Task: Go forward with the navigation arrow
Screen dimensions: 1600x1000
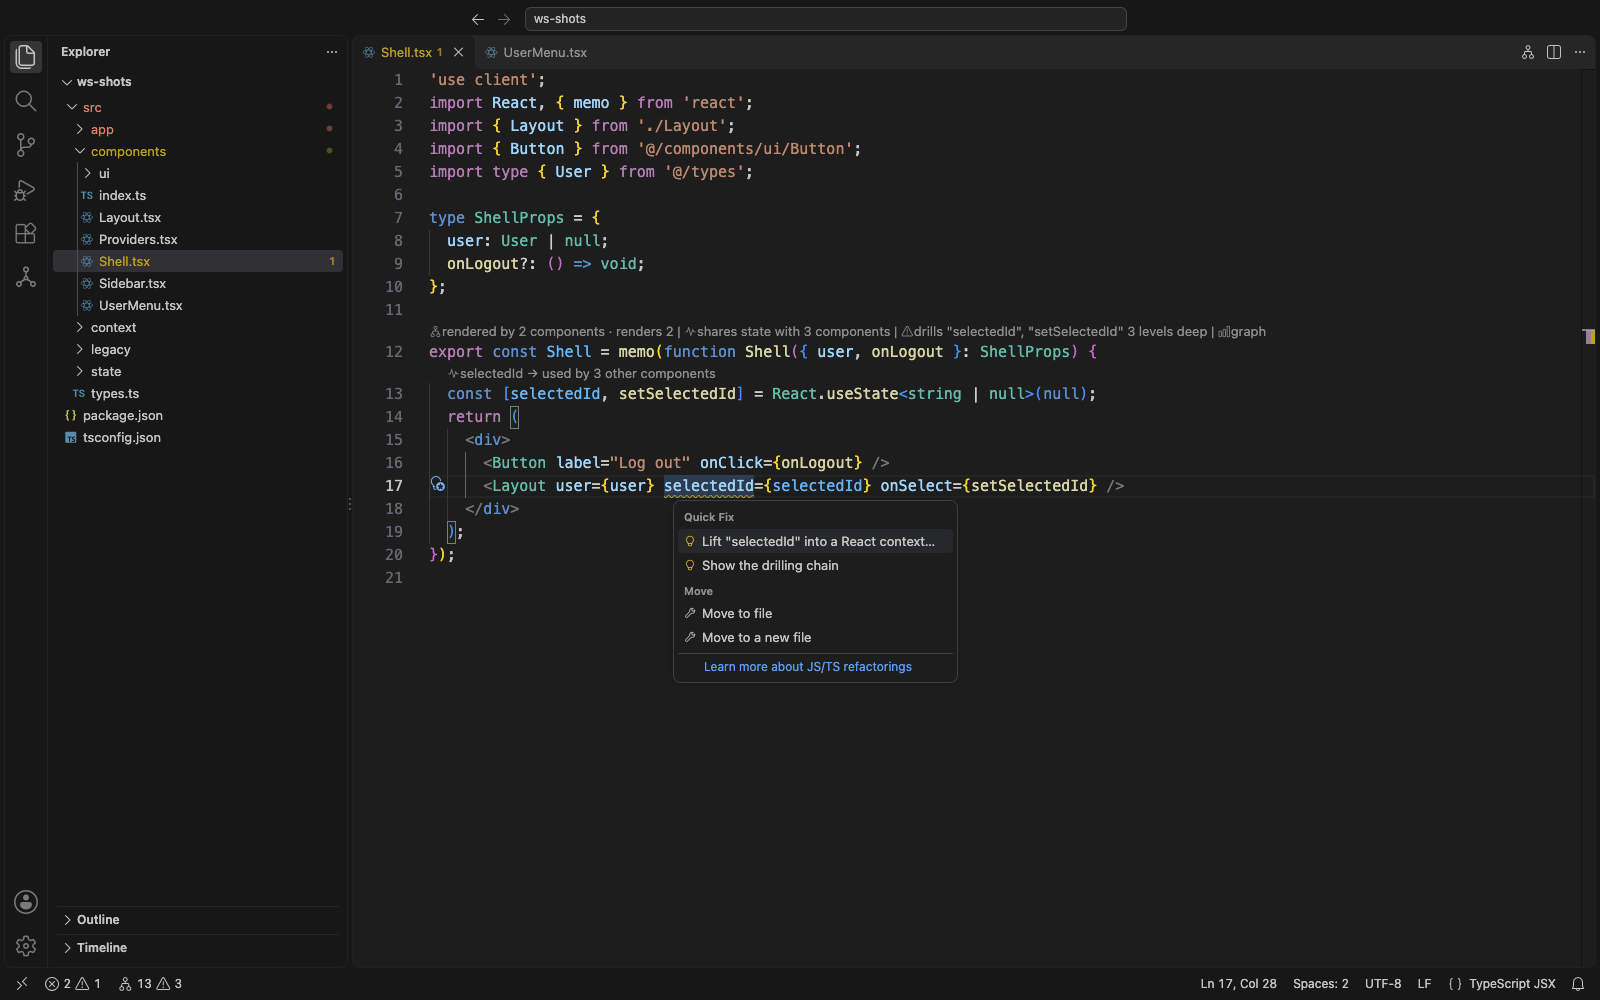Action: 504,19
